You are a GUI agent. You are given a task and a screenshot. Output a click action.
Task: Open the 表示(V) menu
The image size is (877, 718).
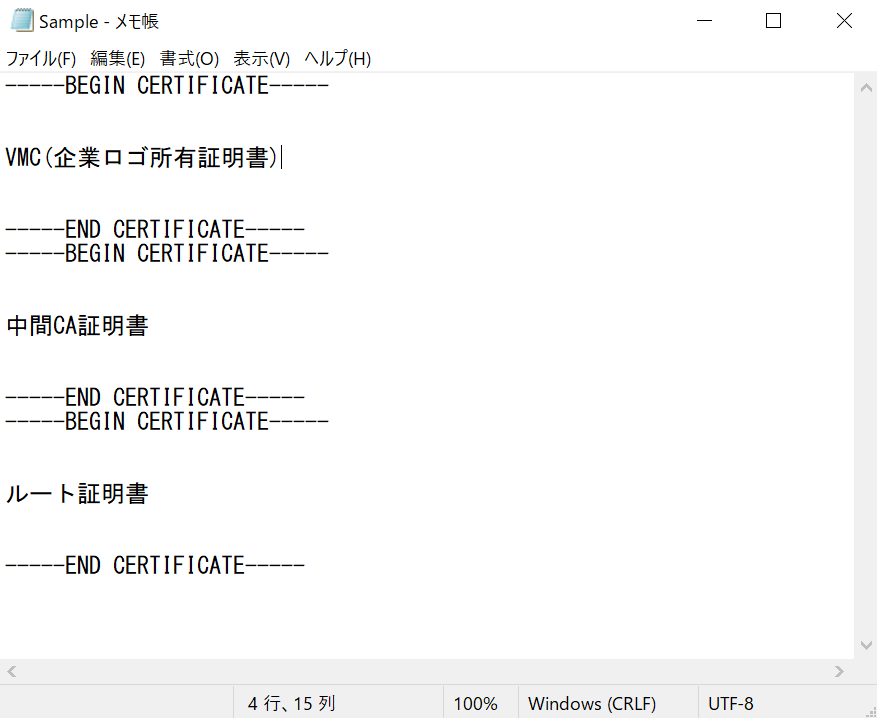[x=261, y=59]
